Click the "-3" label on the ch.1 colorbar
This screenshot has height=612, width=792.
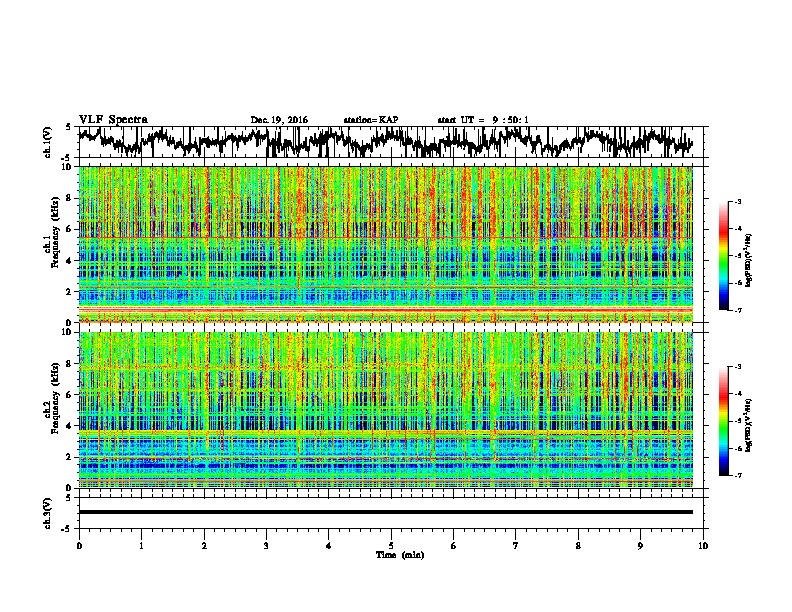click(737, 201)
